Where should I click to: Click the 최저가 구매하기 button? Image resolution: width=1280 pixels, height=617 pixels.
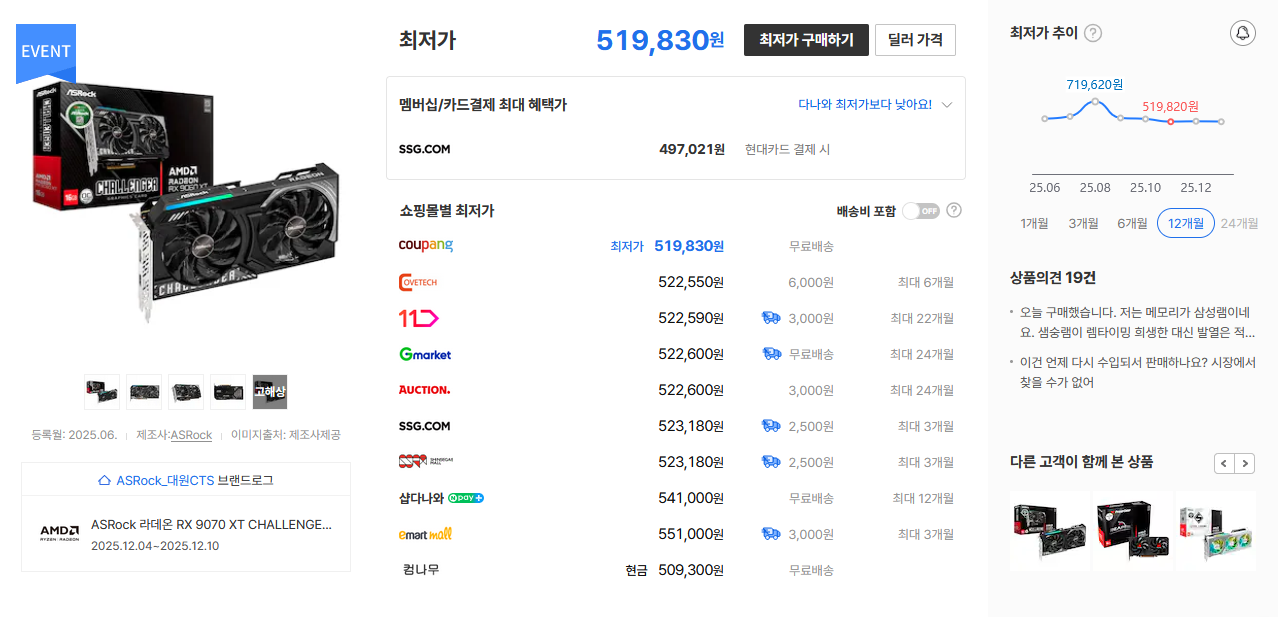pyautogui.click(x=806, y=40)
